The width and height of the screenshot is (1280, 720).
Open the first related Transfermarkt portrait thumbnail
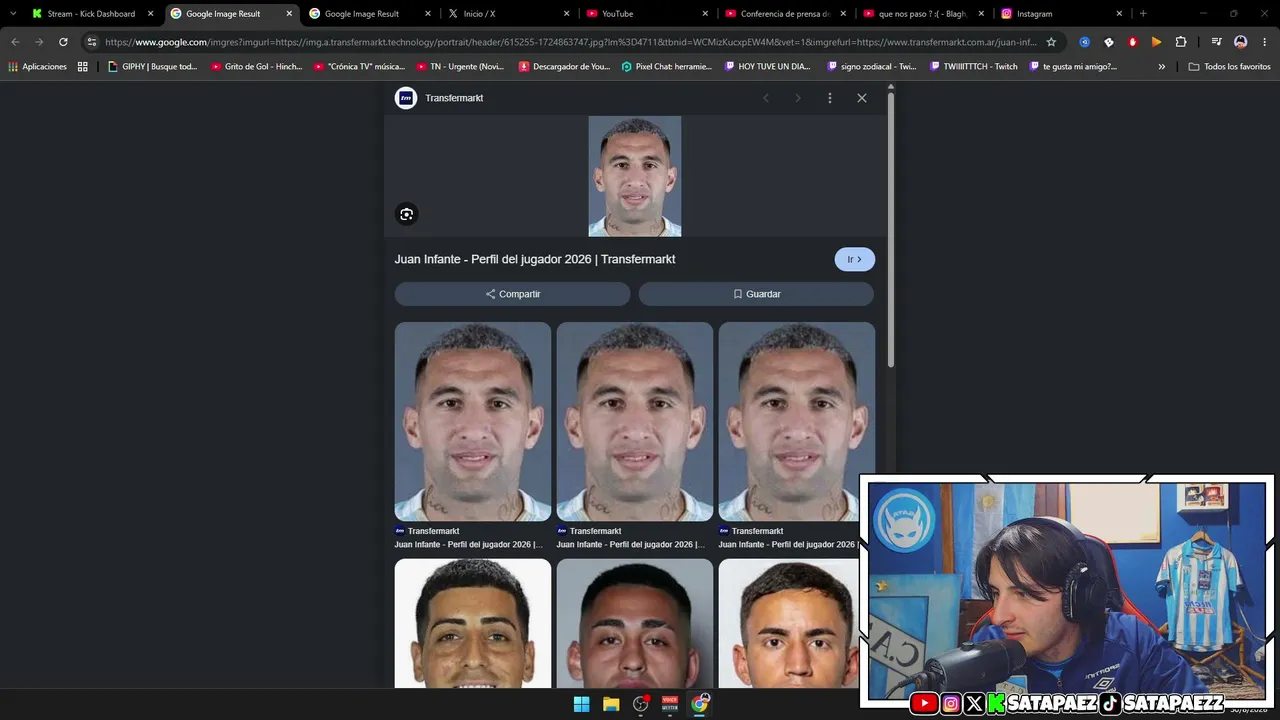click(473, 421)
